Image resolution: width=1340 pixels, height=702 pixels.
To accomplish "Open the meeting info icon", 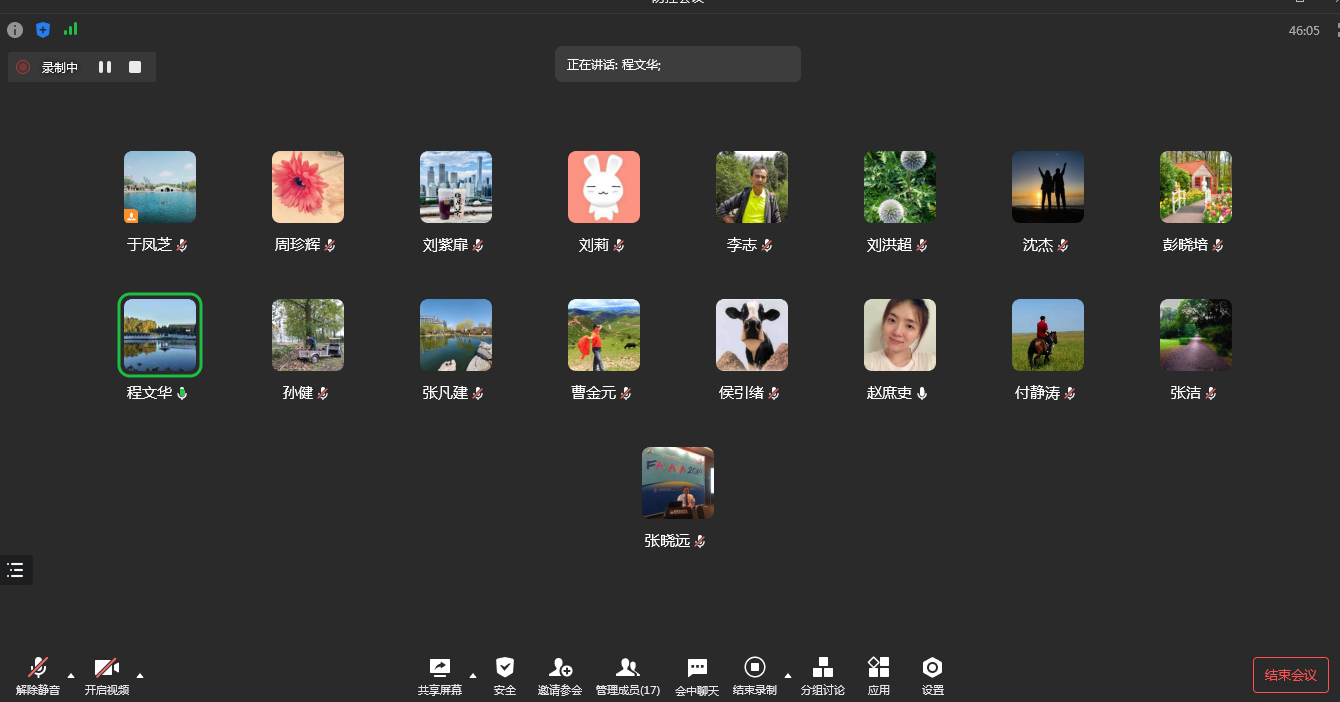I will (15, 30).
